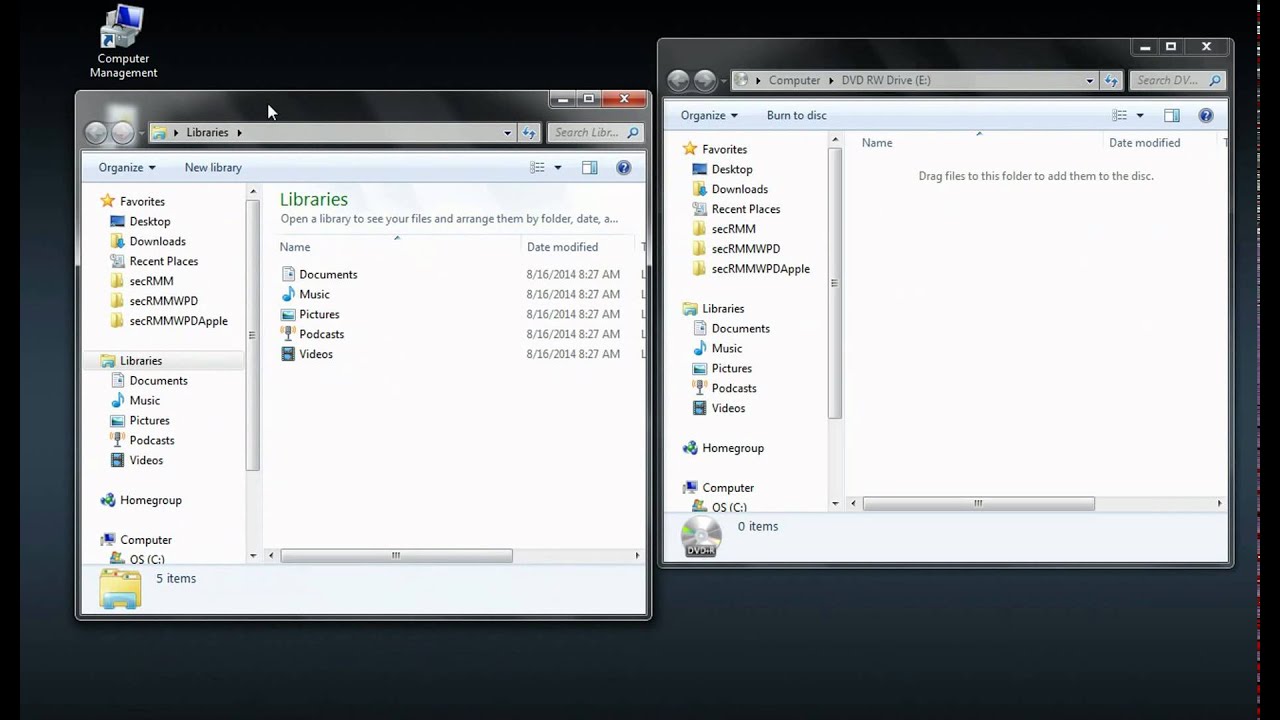Viewport: 1280px width, 720px height.
Task: Click Computer breadcrumb in DVD window address bar
Action: pos(794,80)
